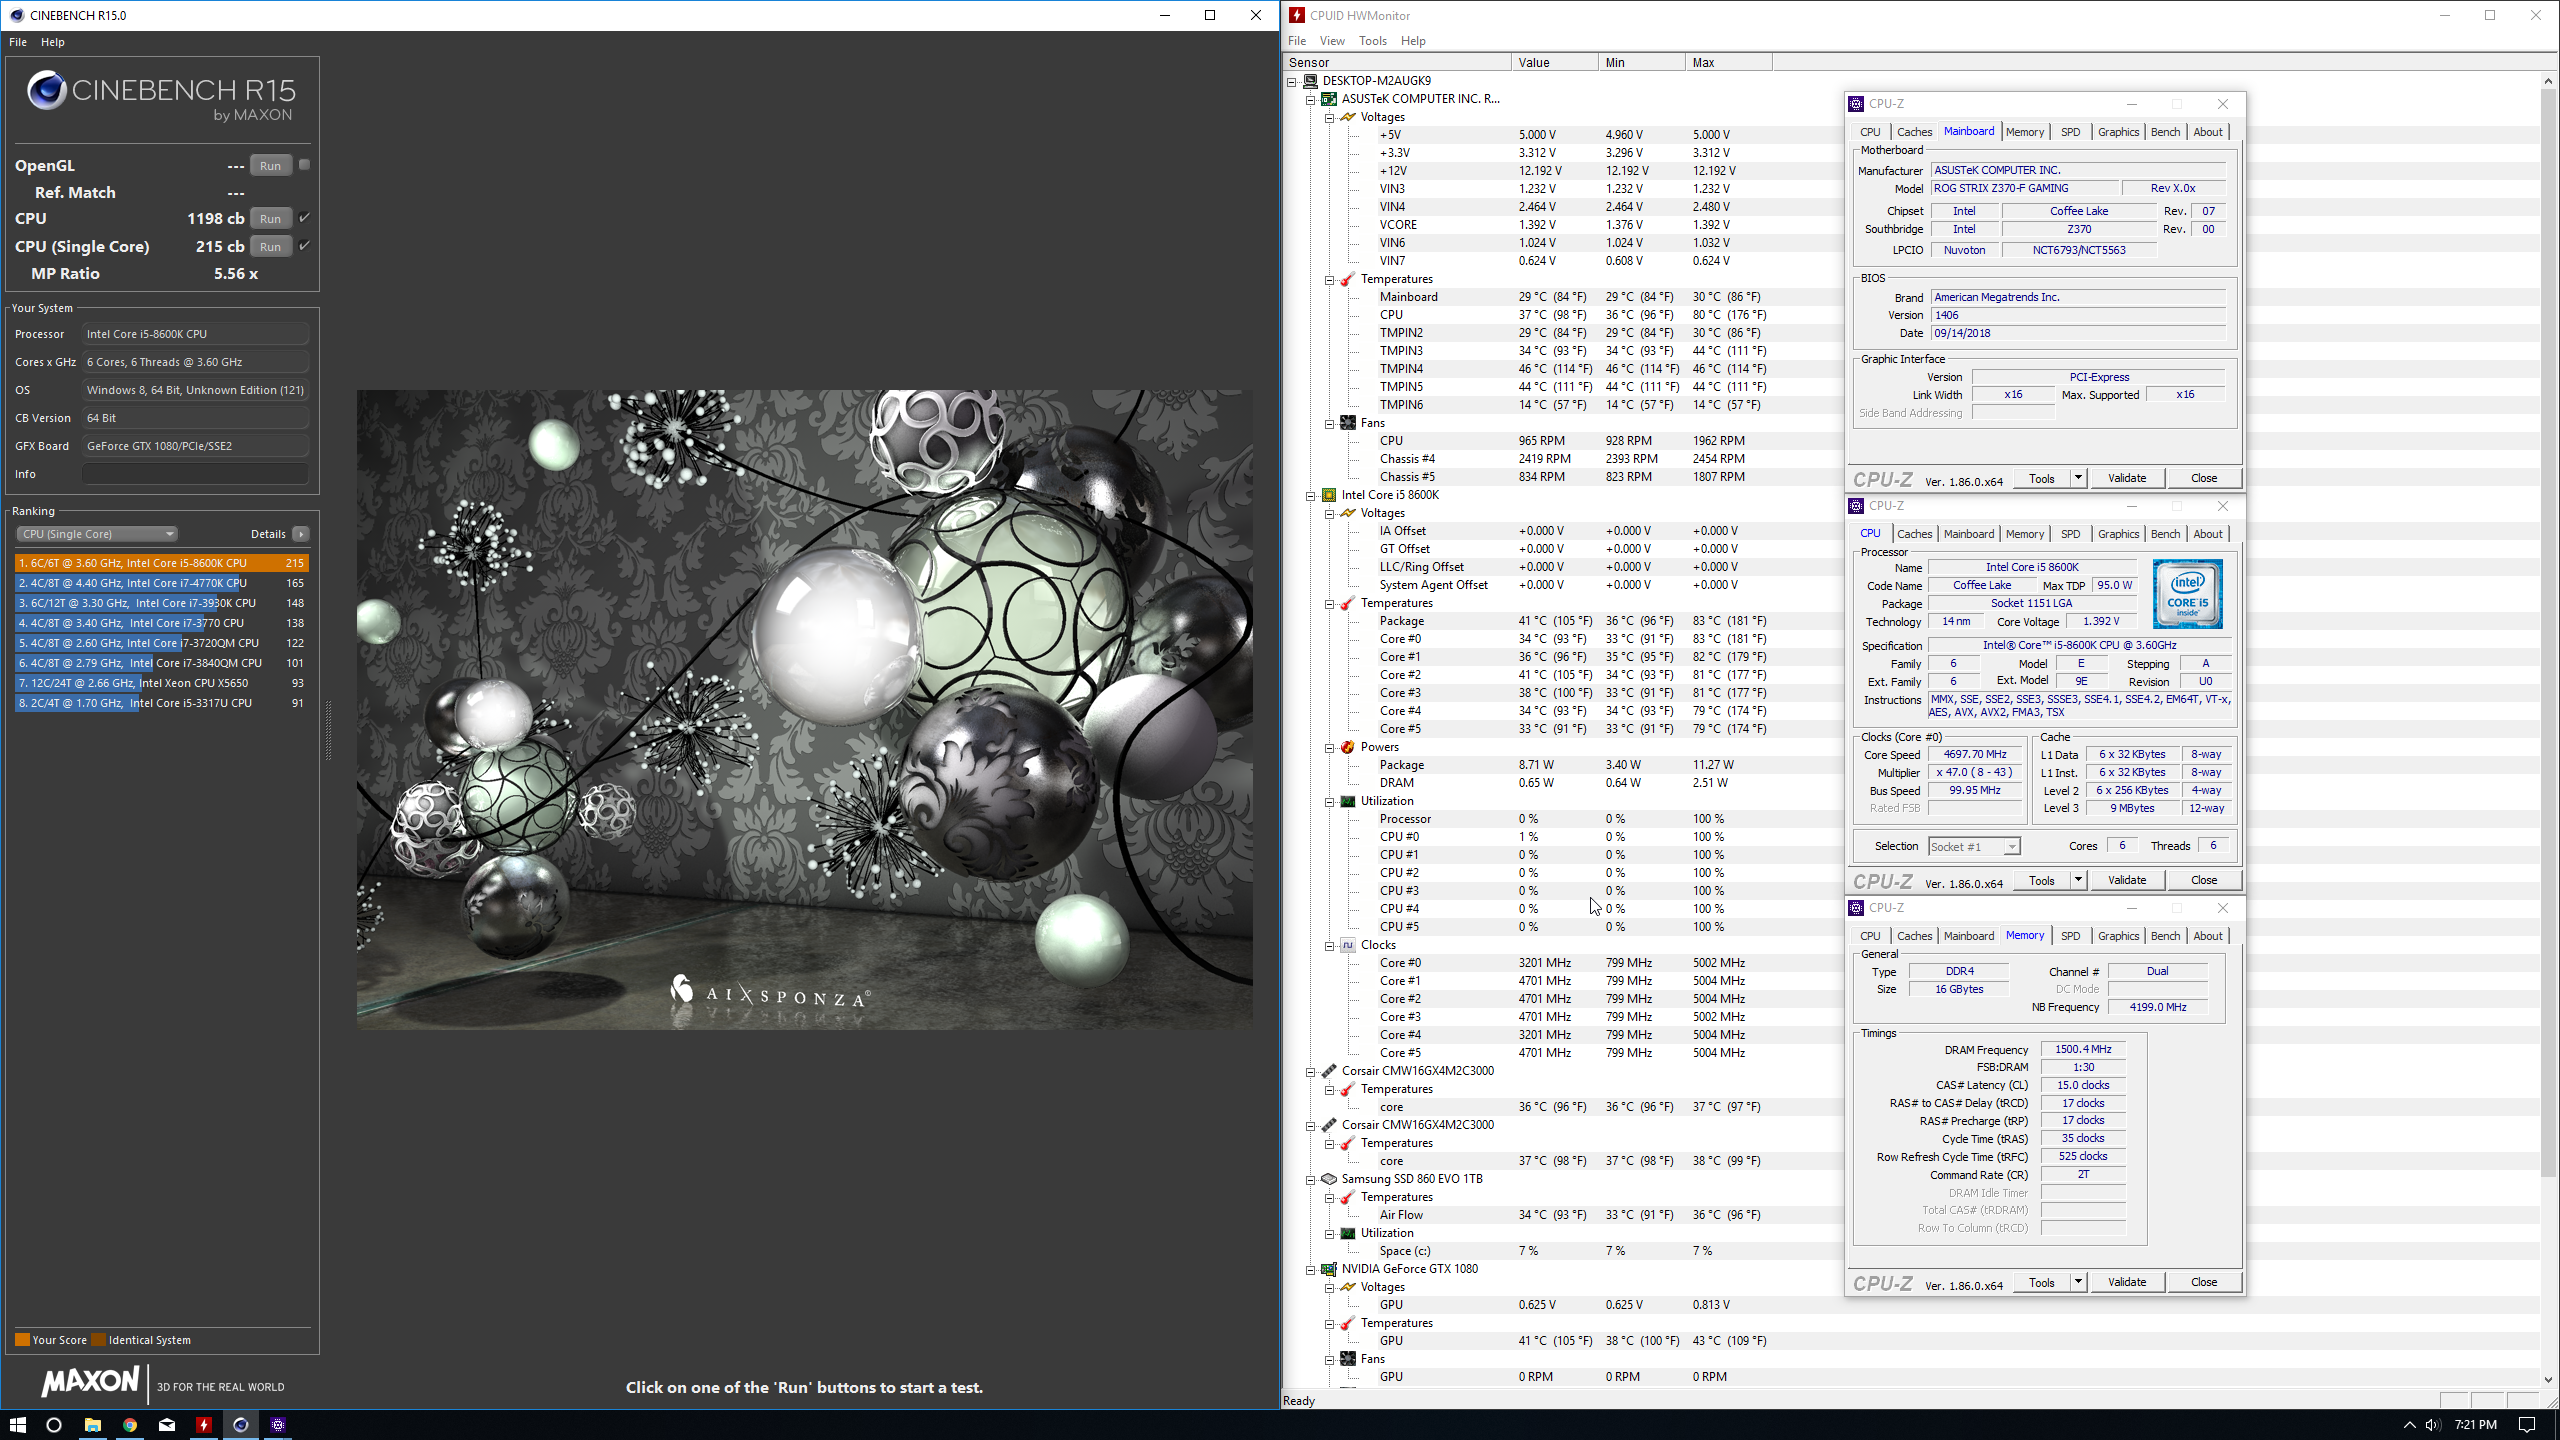This screenshot has height=1440, width=2560.
Task: Run the CPU (Single Core) benchmark
Action: 270,246
